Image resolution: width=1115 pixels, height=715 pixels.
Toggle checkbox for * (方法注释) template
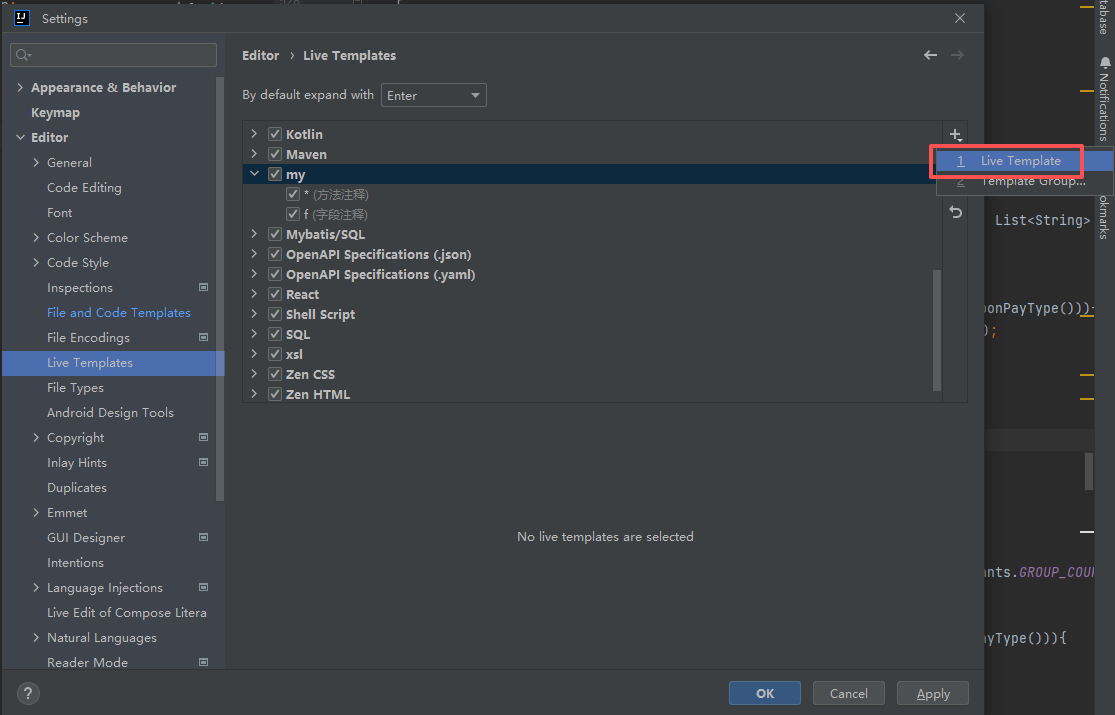[x=292, y=194]
